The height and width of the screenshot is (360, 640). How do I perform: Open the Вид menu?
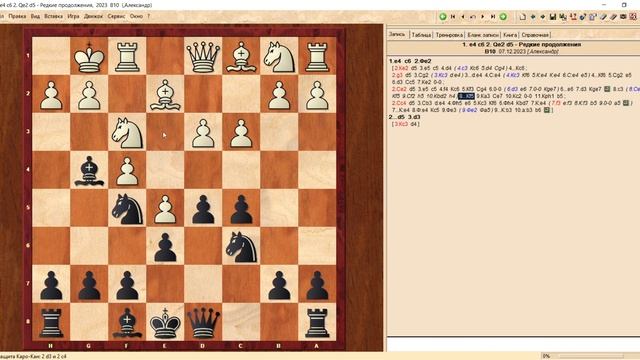point(36,16)
